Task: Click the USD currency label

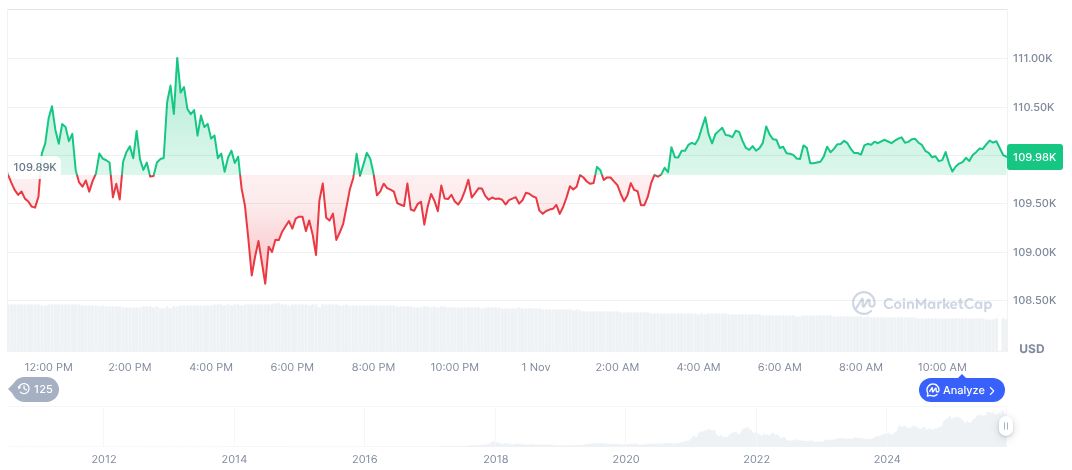Action: [x=1031, y=349]
